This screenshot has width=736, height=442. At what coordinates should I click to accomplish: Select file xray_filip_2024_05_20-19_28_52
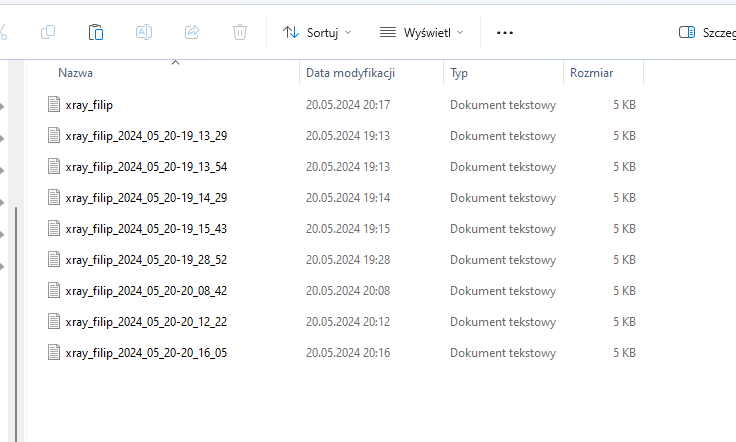[146, 260]
